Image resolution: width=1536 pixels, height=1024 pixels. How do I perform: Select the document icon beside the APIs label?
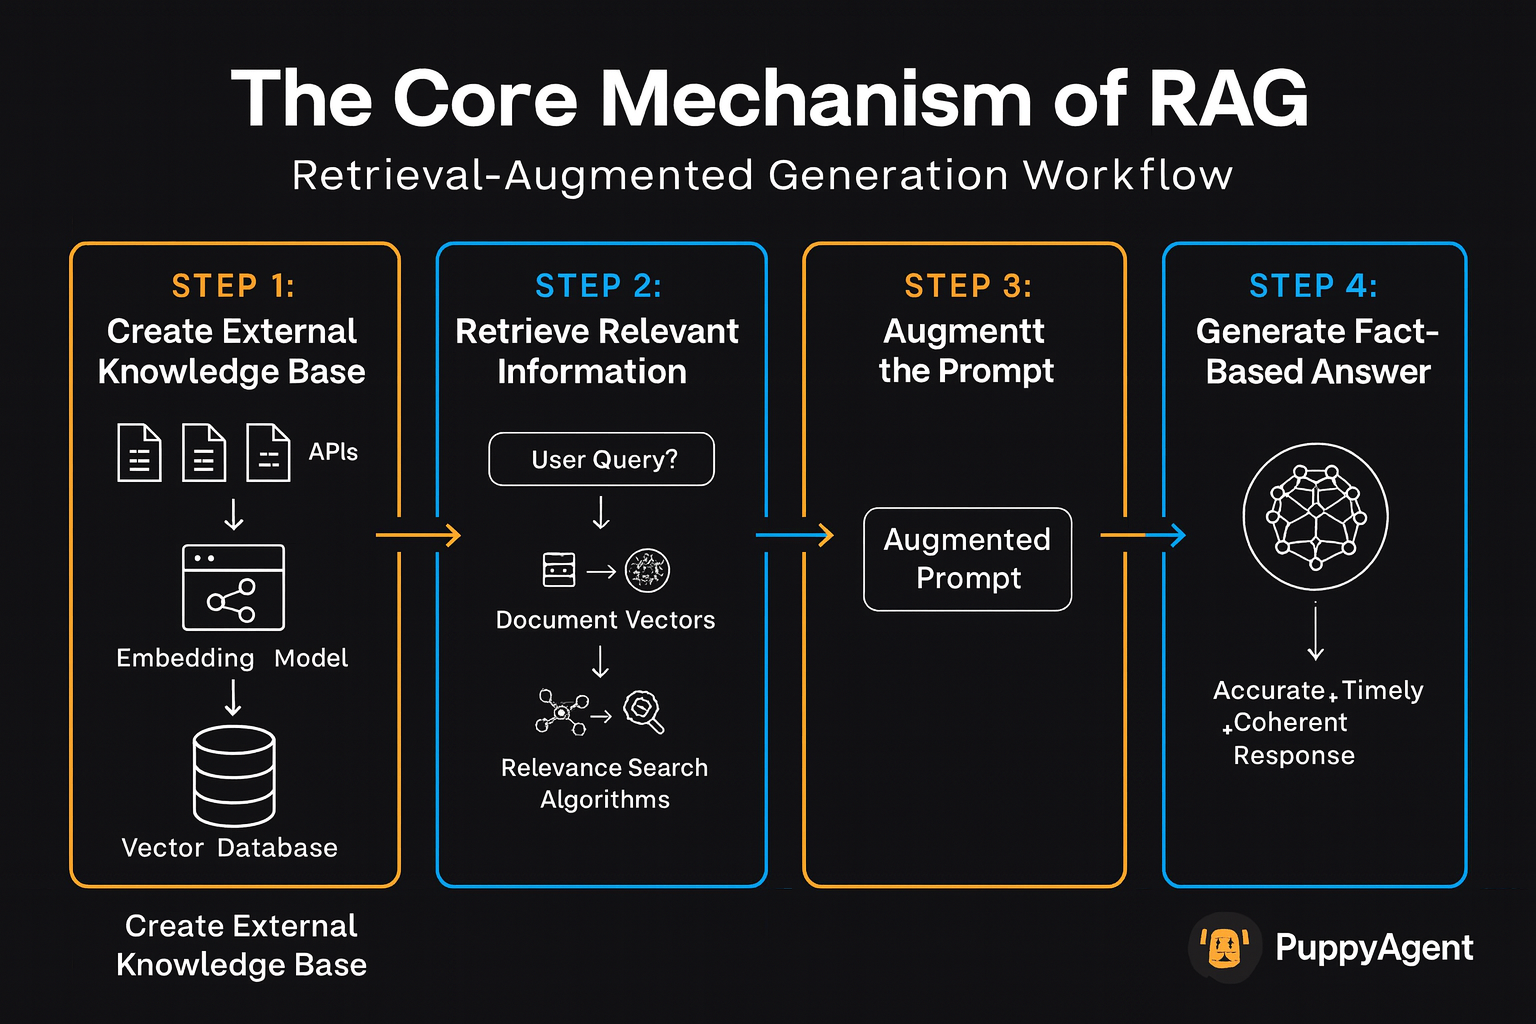point(268,453)
